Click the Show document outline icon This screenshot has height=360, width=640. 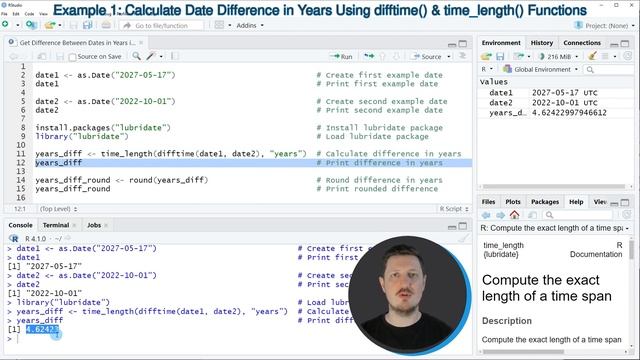click(462, 56)
